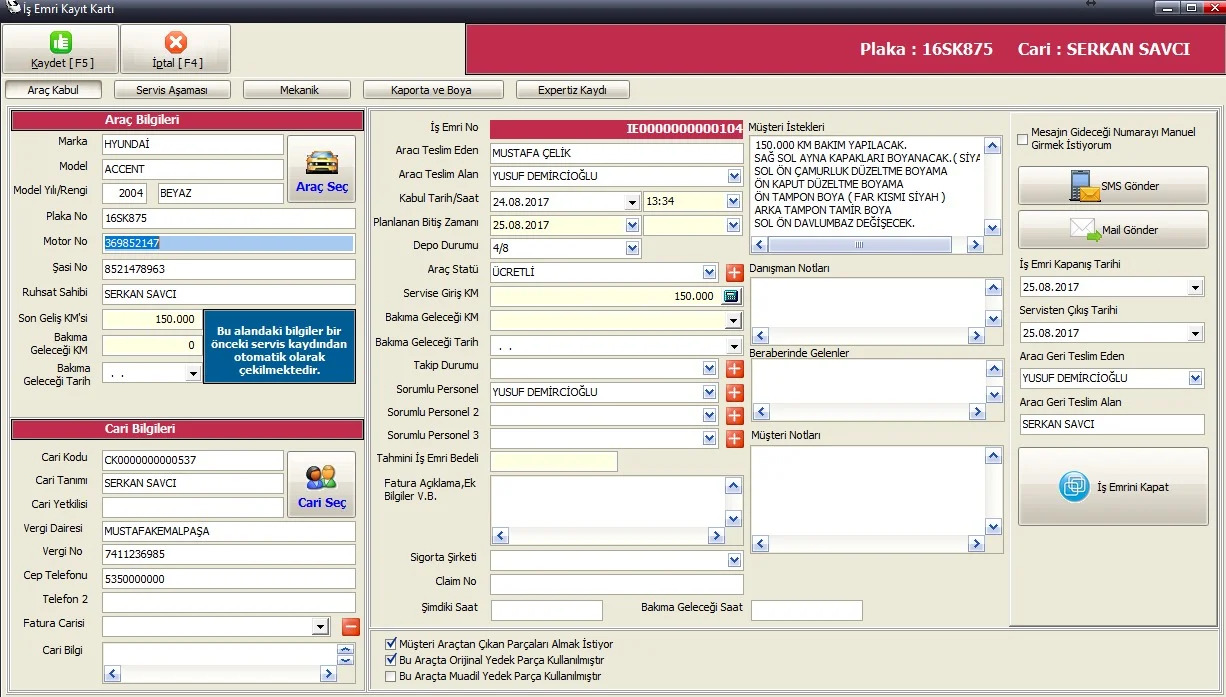Open the Kaporta ve Boya tab
1226x697 pixels.
(x=431, y=90)
